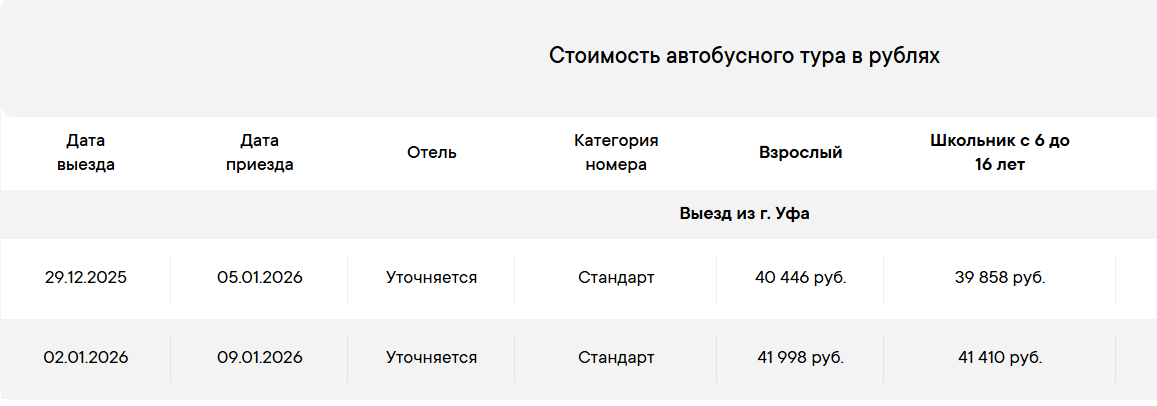Select the 'Взрослый' column header
1157x406 pixels.
800,153
